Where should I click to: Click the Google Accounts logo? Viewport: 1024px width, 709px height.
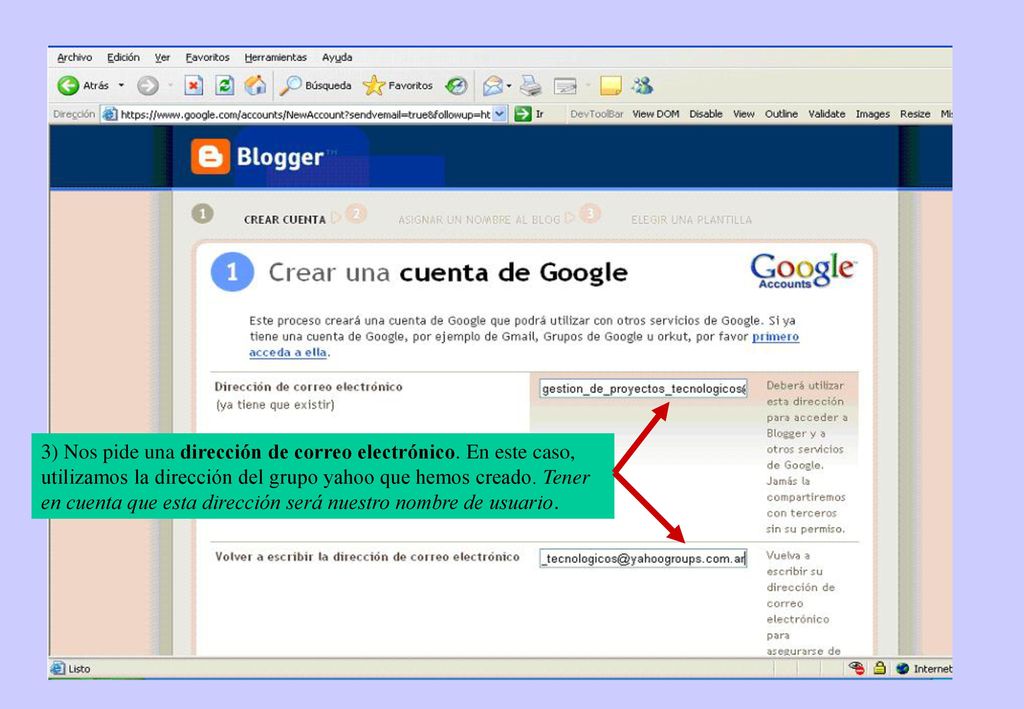click(803, 270)
